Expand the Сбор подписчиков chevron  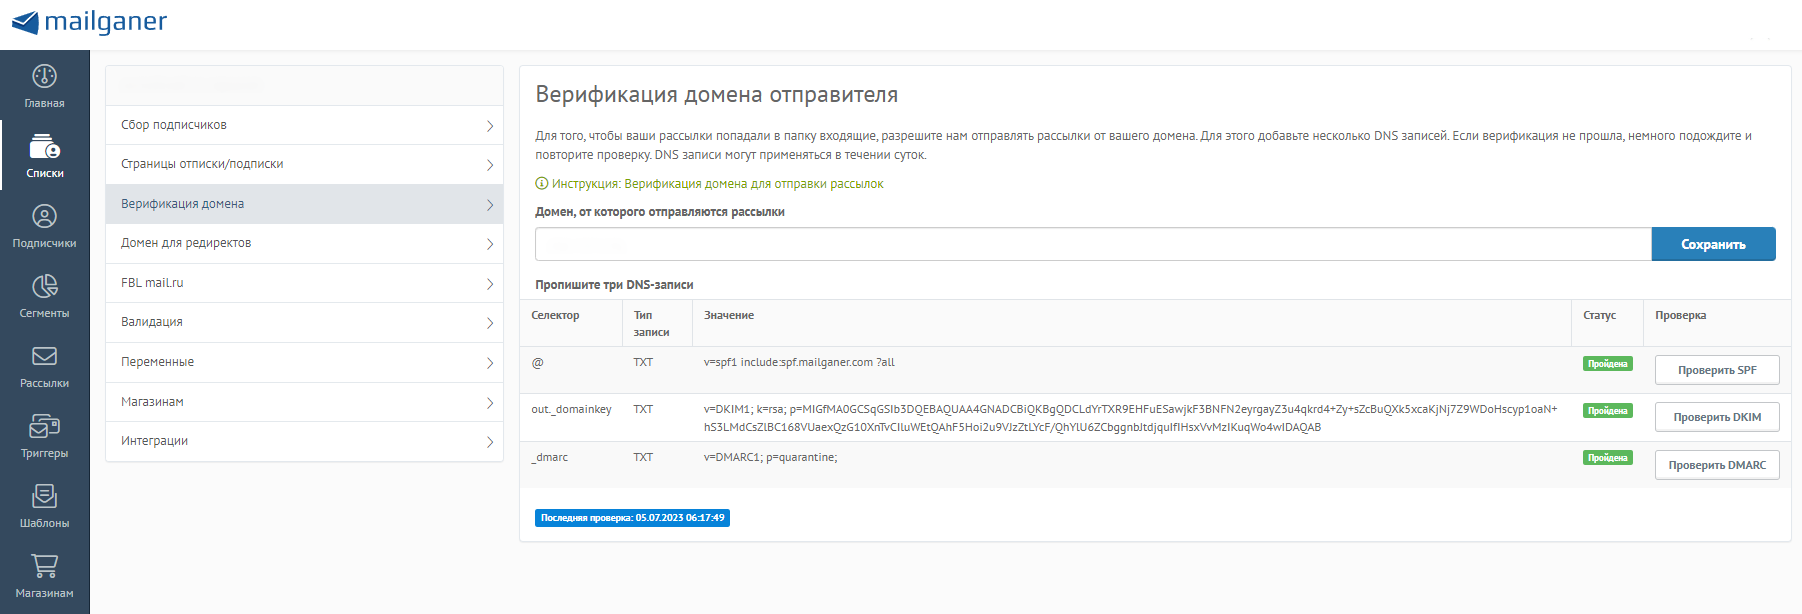click(x=490, y=126)
